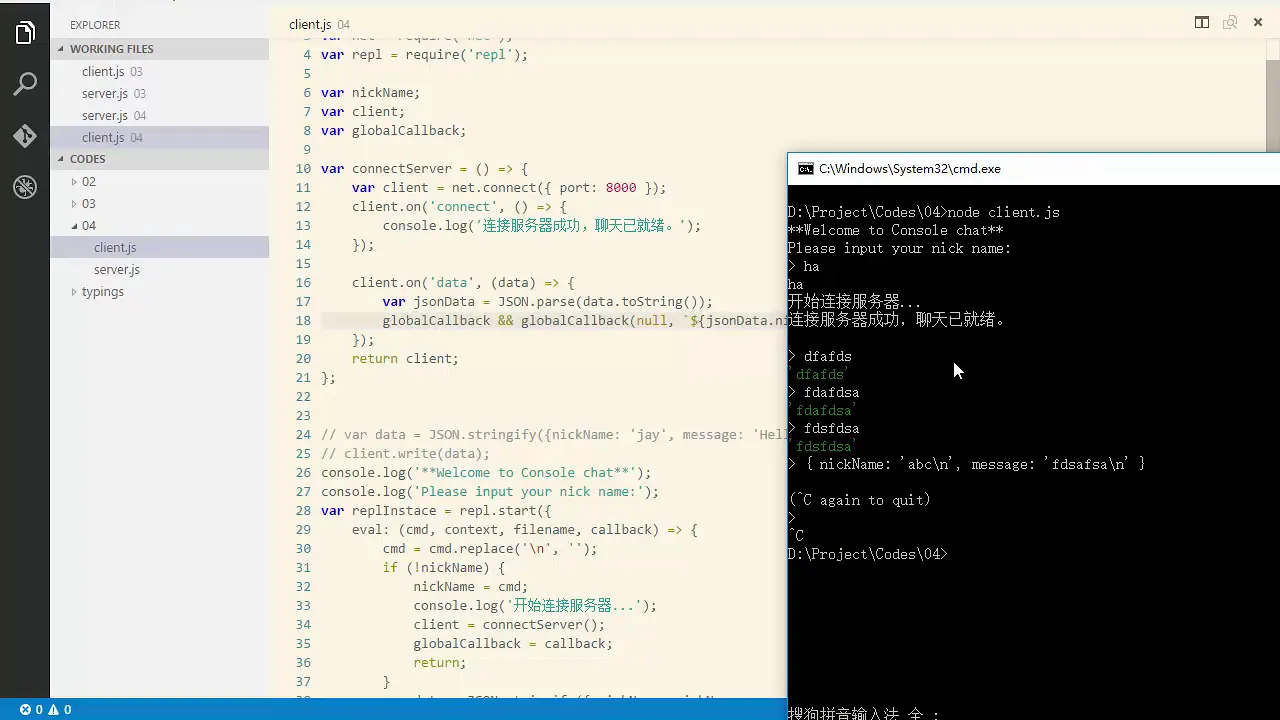Image resolution: width=1280 pixels, height=720 pixels.
Task: Click 'client = connectServer();' on line 34
Action: (x=509, y=625)
